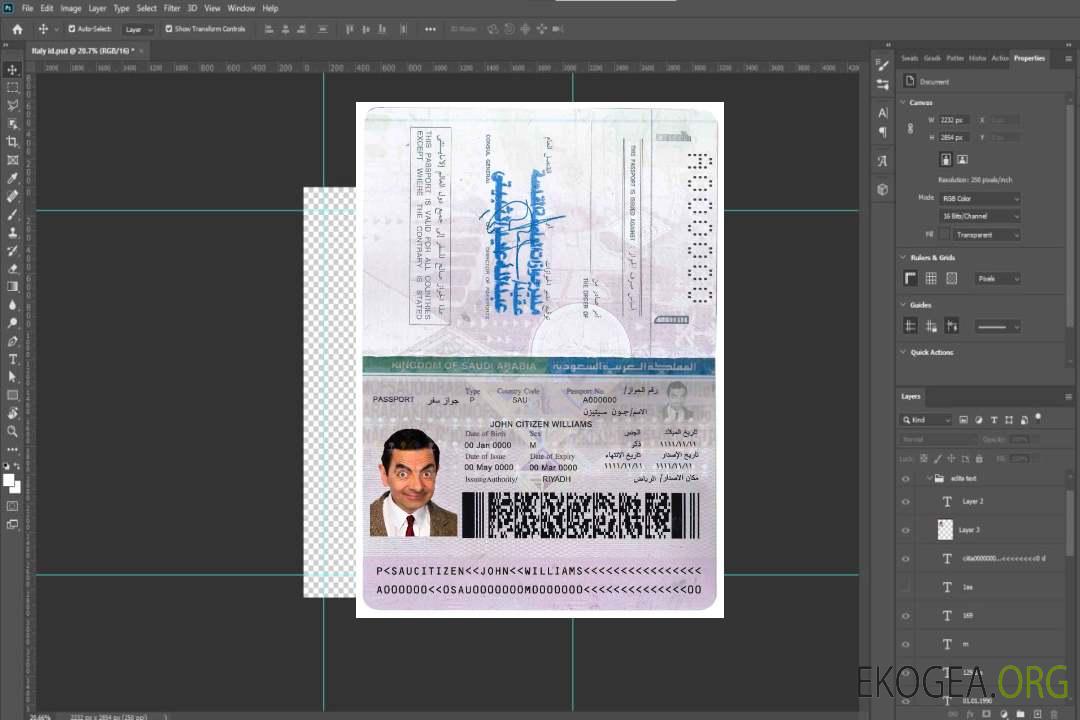This screenshot has width=1080, height=720.
Task: Select the Eyedropper tool
Action: (x=12, y=178)
